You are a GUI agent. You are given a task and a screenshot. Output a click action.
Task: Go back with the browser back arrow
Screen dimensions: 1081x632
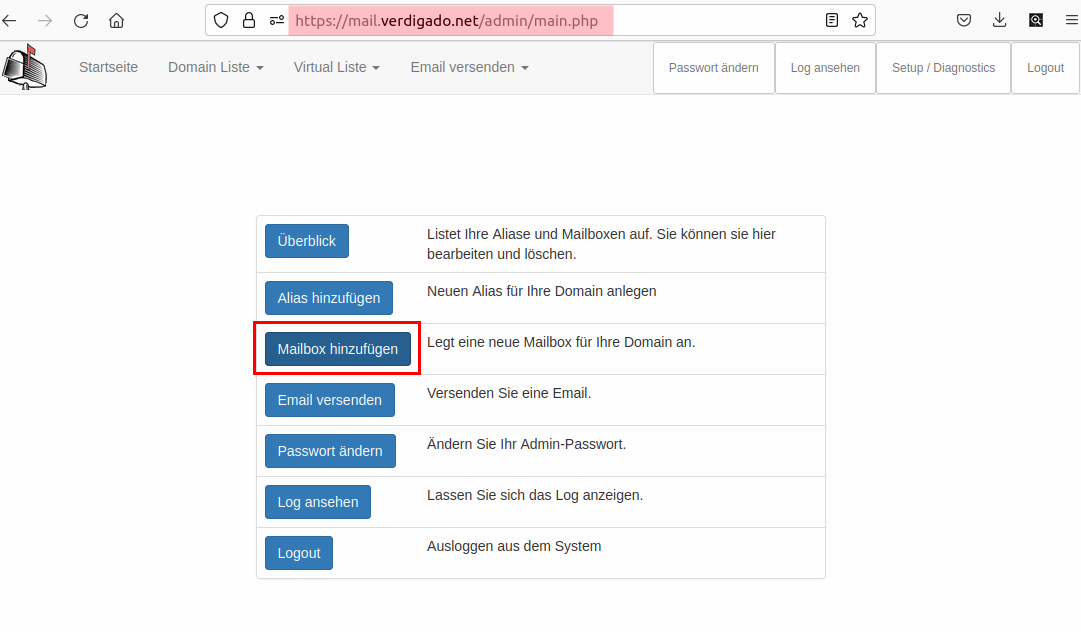[10, 21]
